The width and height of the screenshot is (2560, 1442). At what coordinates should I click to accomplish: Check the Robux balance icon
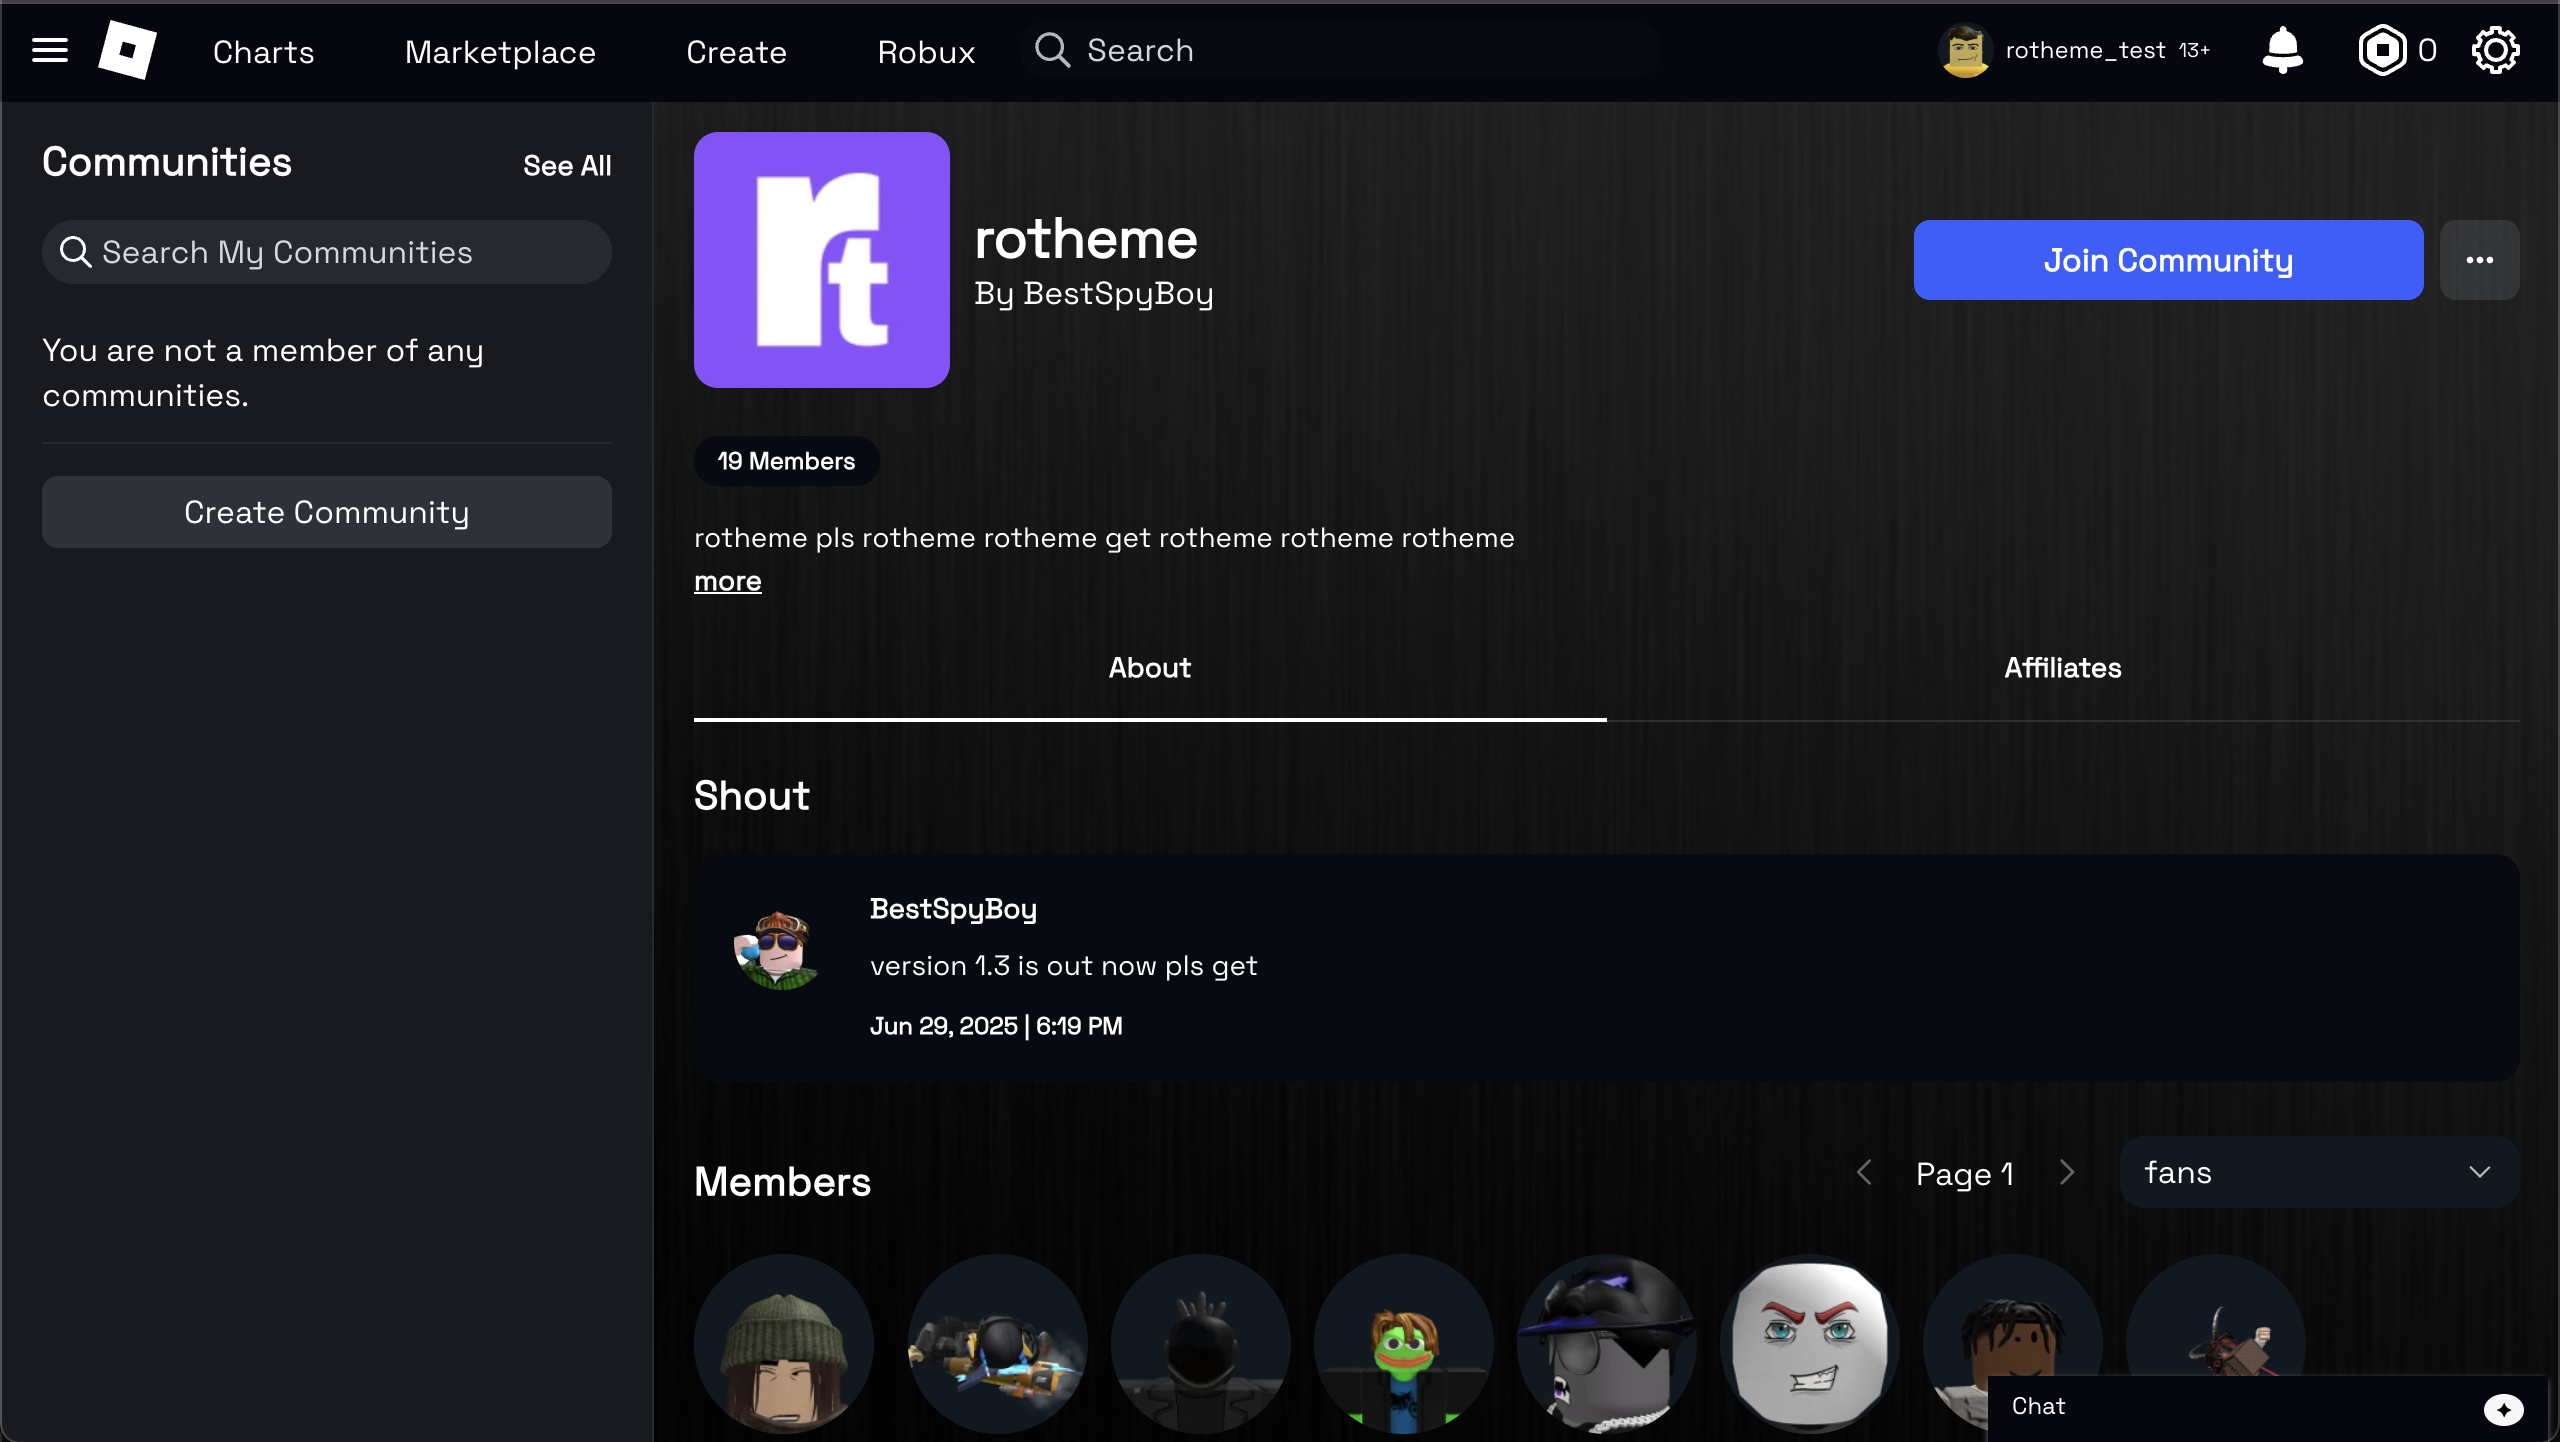(2385, 50)
